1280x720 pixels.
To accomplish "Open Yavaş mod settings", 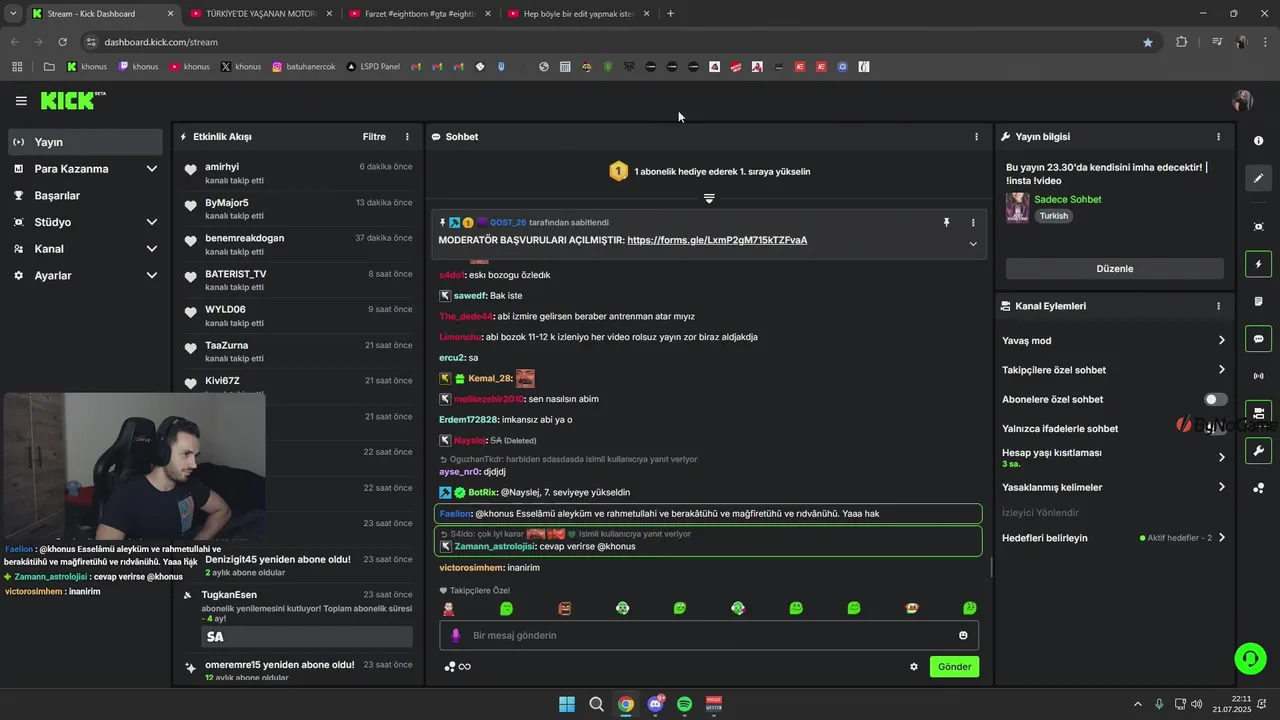I will pyautogui.click(x=1114, y=341).
